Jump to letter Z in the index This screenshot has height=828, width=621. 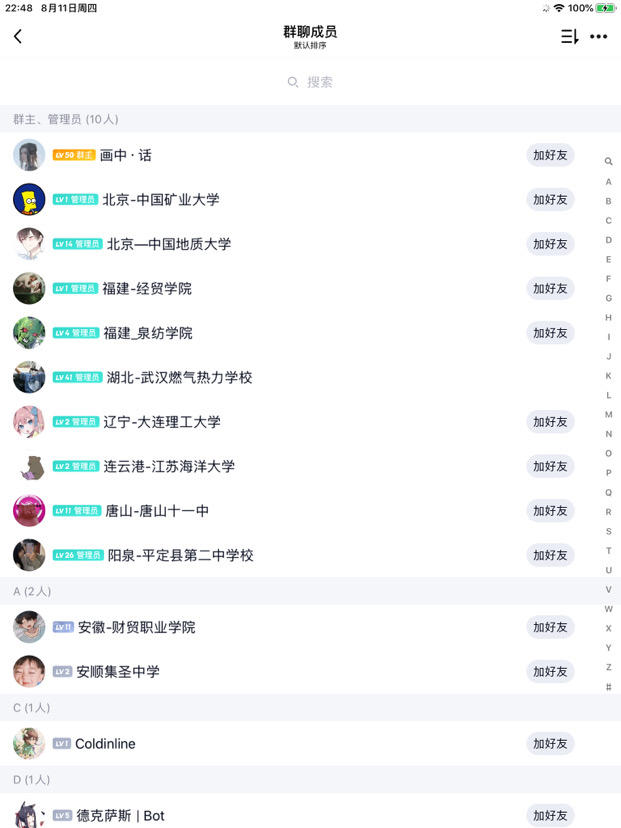click(608, 667)
